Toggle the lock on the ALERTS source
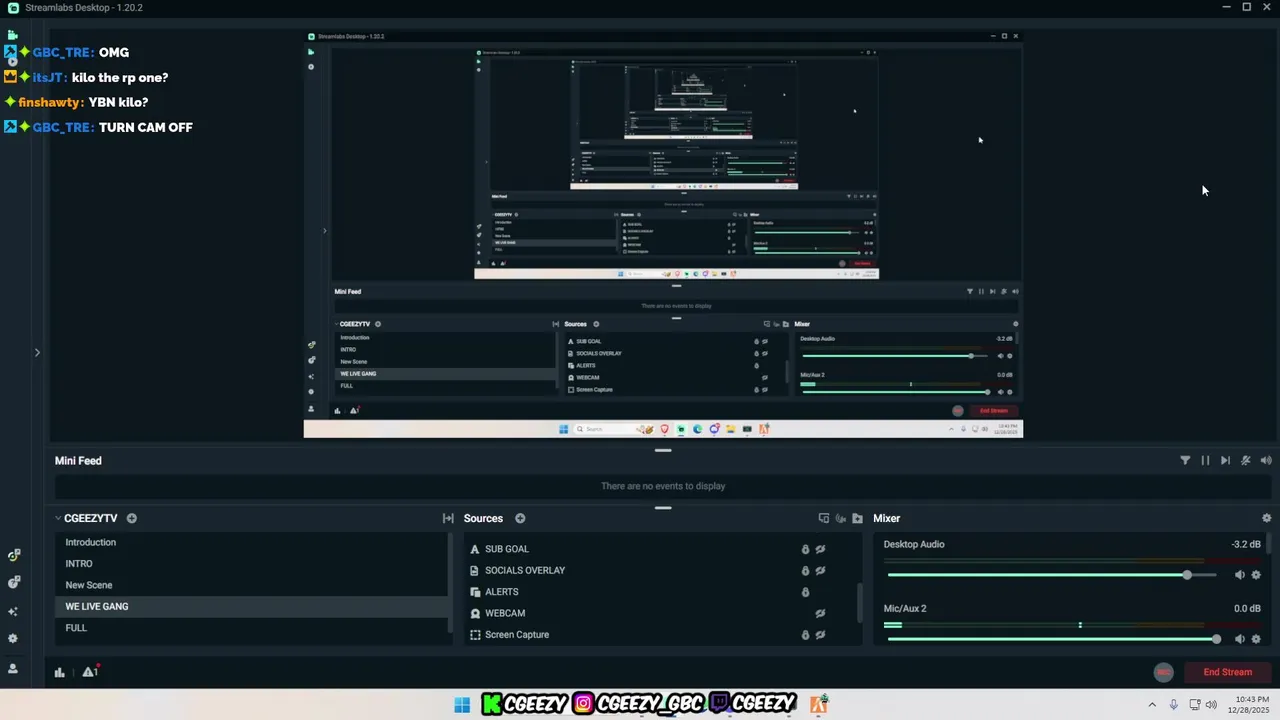This screenshot has height=720, width=1280. 805,592
